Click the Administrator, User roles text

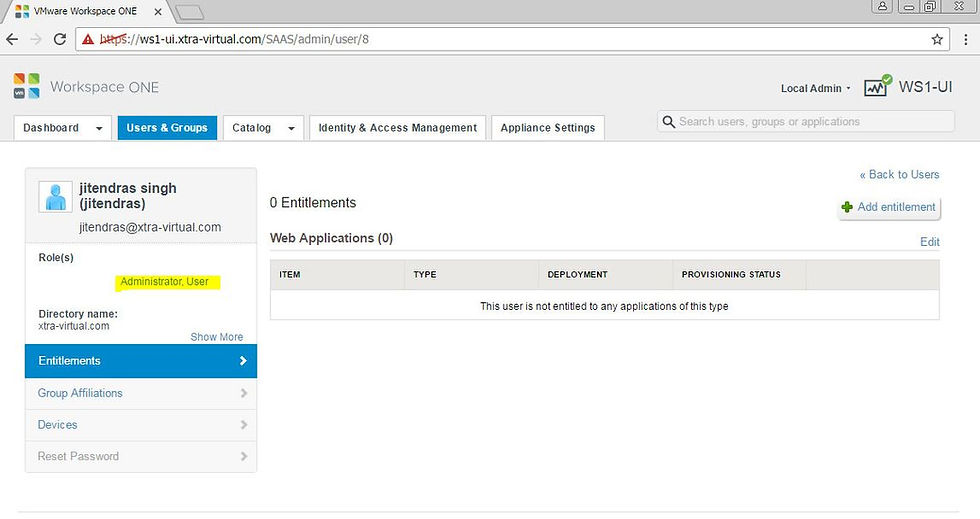click(x=164, y=281)
